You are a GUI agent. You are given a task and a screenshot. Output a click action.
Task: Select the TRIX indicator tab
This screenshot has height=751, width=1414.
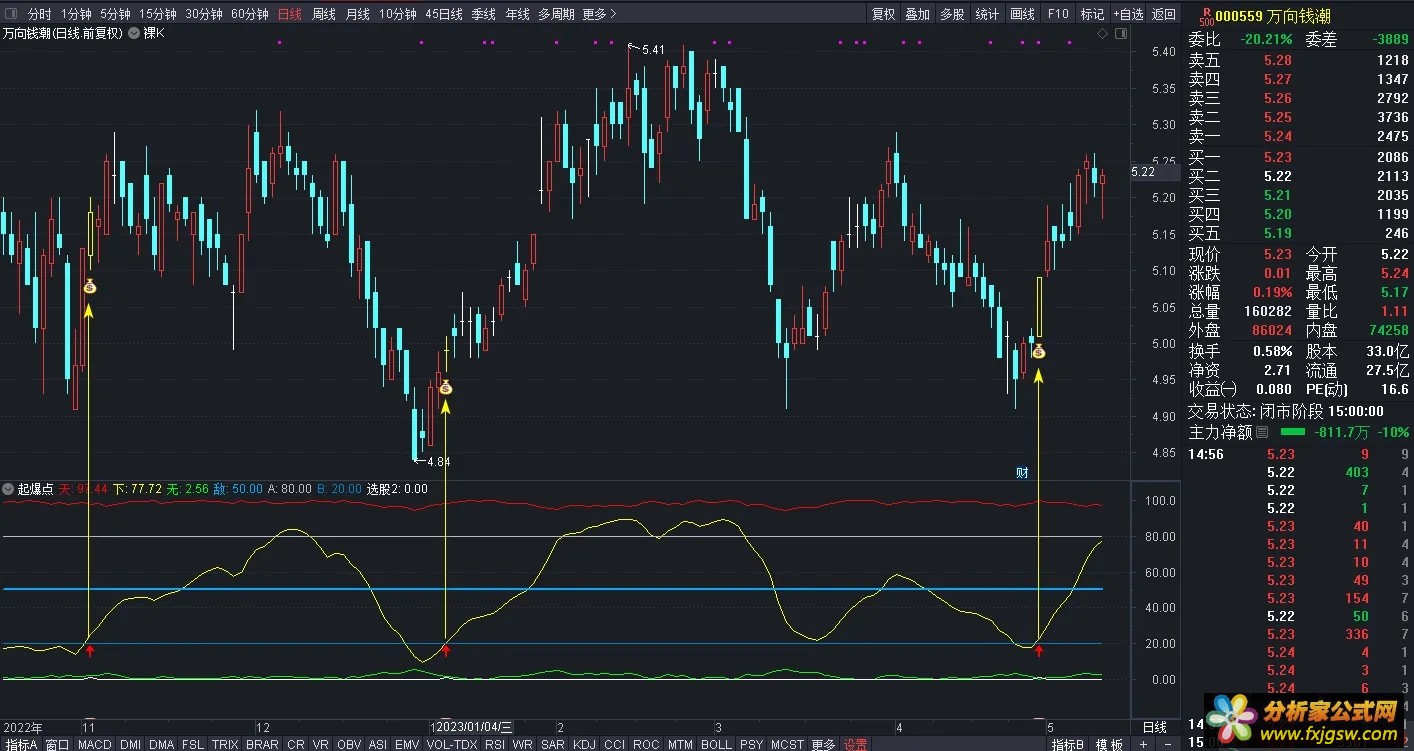pyautogui.click(x=225, y=744)
